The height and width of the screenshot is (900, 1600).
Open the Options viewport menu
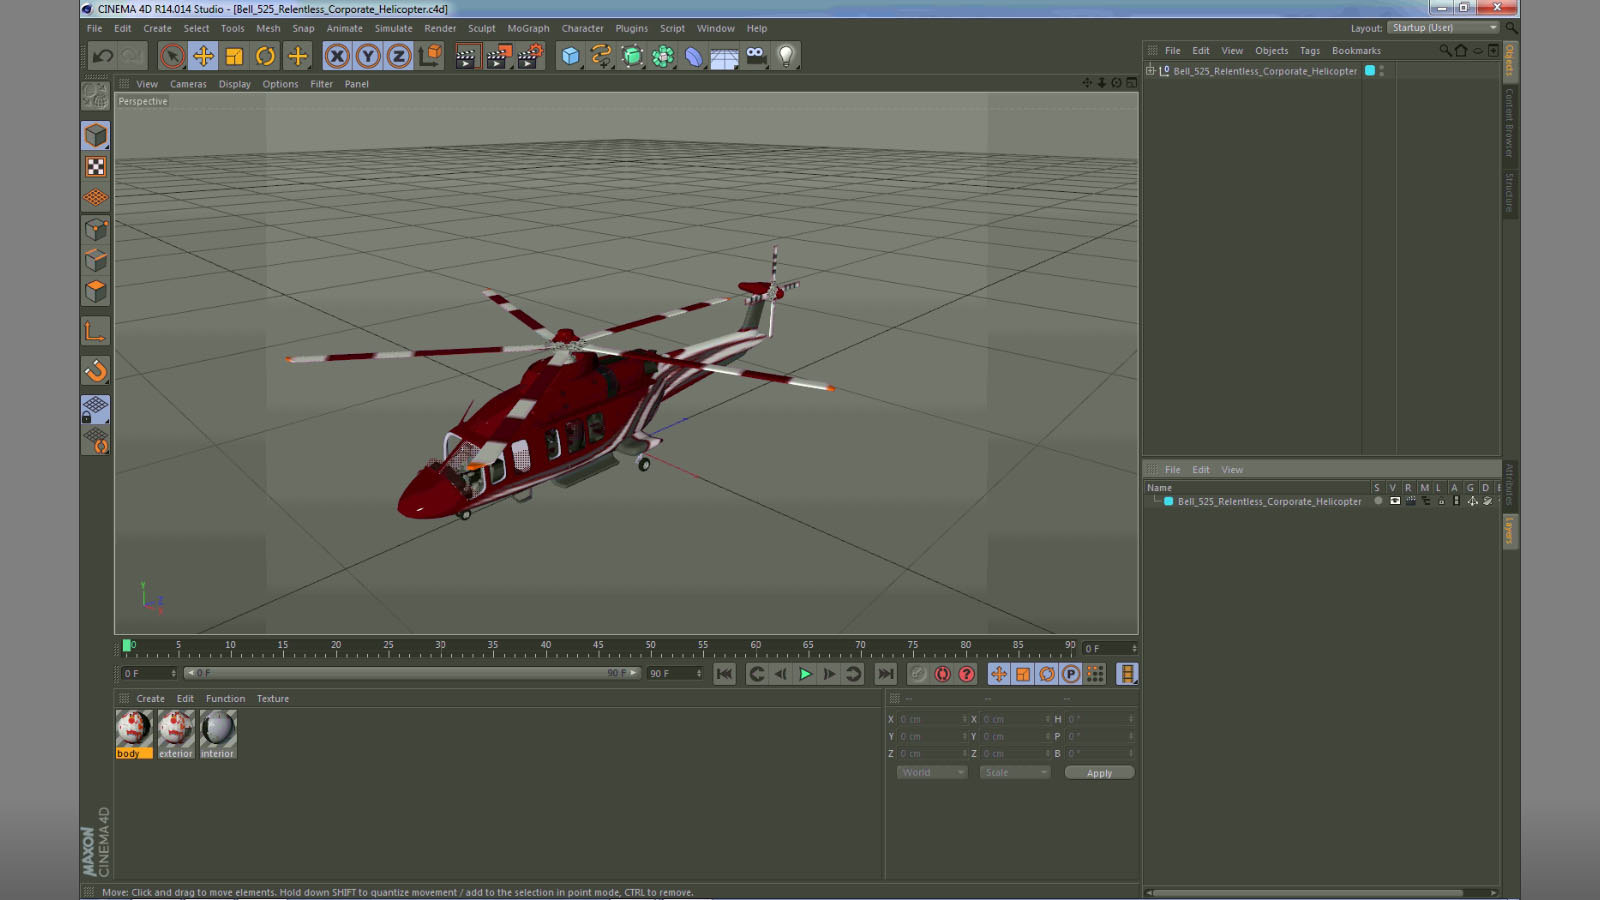(280, 84)
